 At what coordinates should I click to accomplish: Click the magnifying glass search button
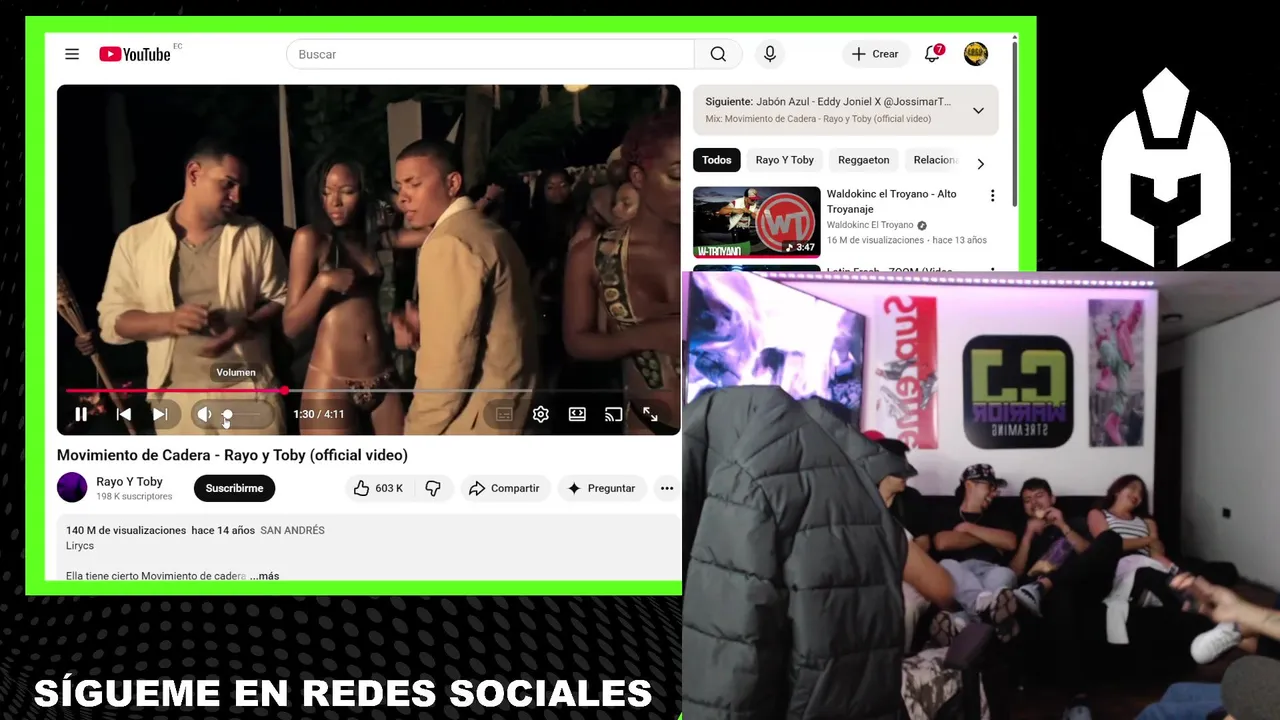coord(718,54)
